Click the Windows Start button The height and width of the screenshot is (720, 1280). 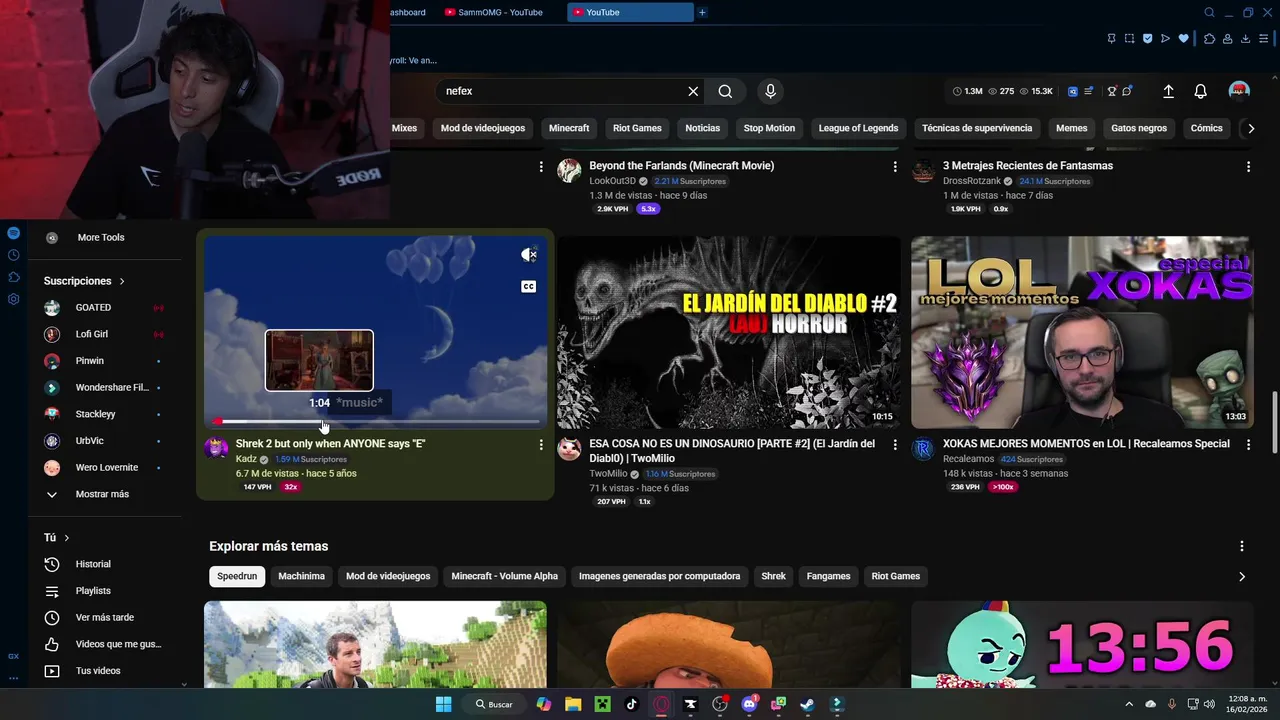(x=444, y=704)
